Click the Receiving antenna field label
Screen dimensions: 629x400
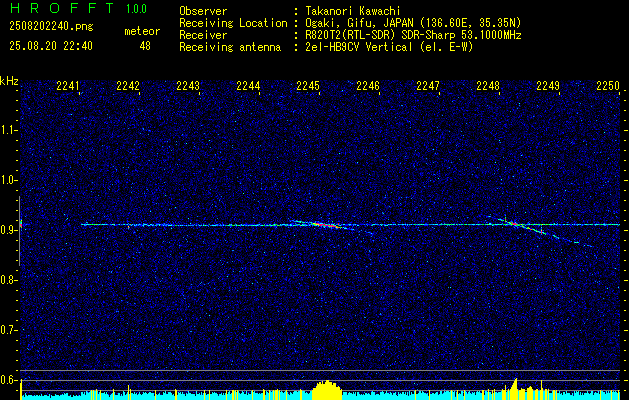pyautogui.click(x=230, y=47)
